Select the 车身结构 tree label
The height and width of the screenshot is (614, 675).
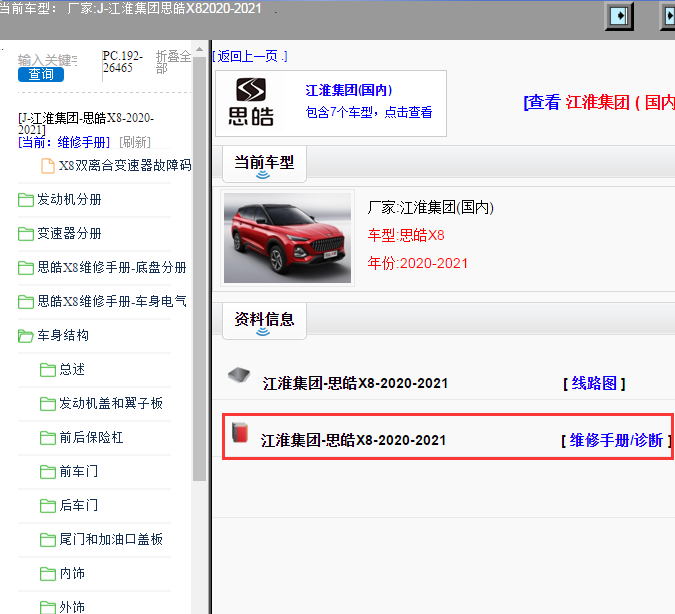pos(63,335)
